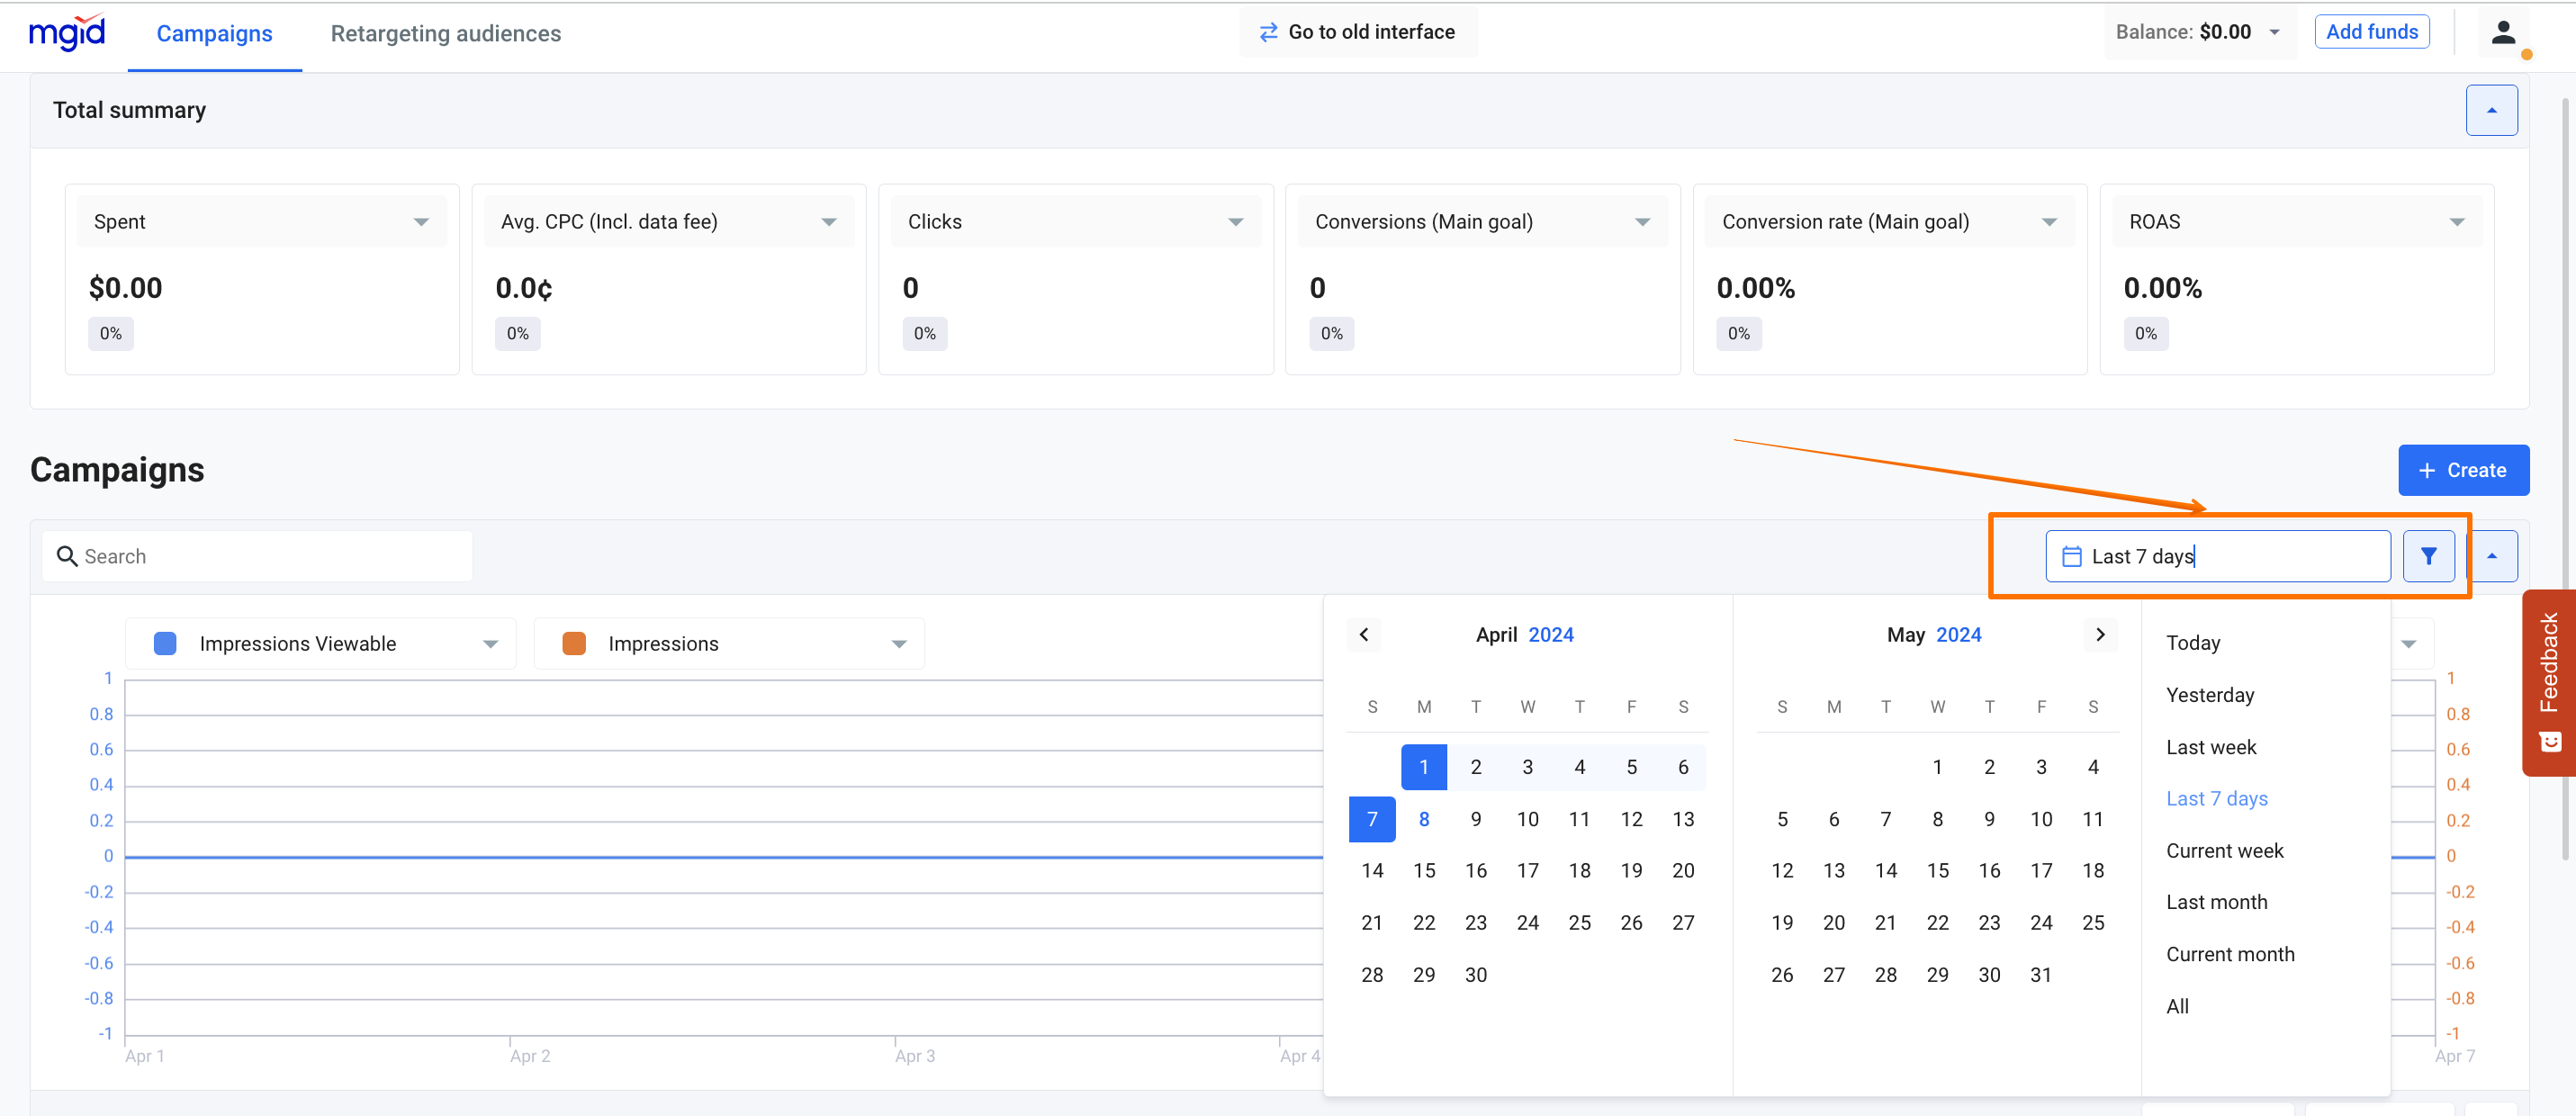Open the Spent metric dropdown
2576x1116 pixels.
tap(421, 222)
